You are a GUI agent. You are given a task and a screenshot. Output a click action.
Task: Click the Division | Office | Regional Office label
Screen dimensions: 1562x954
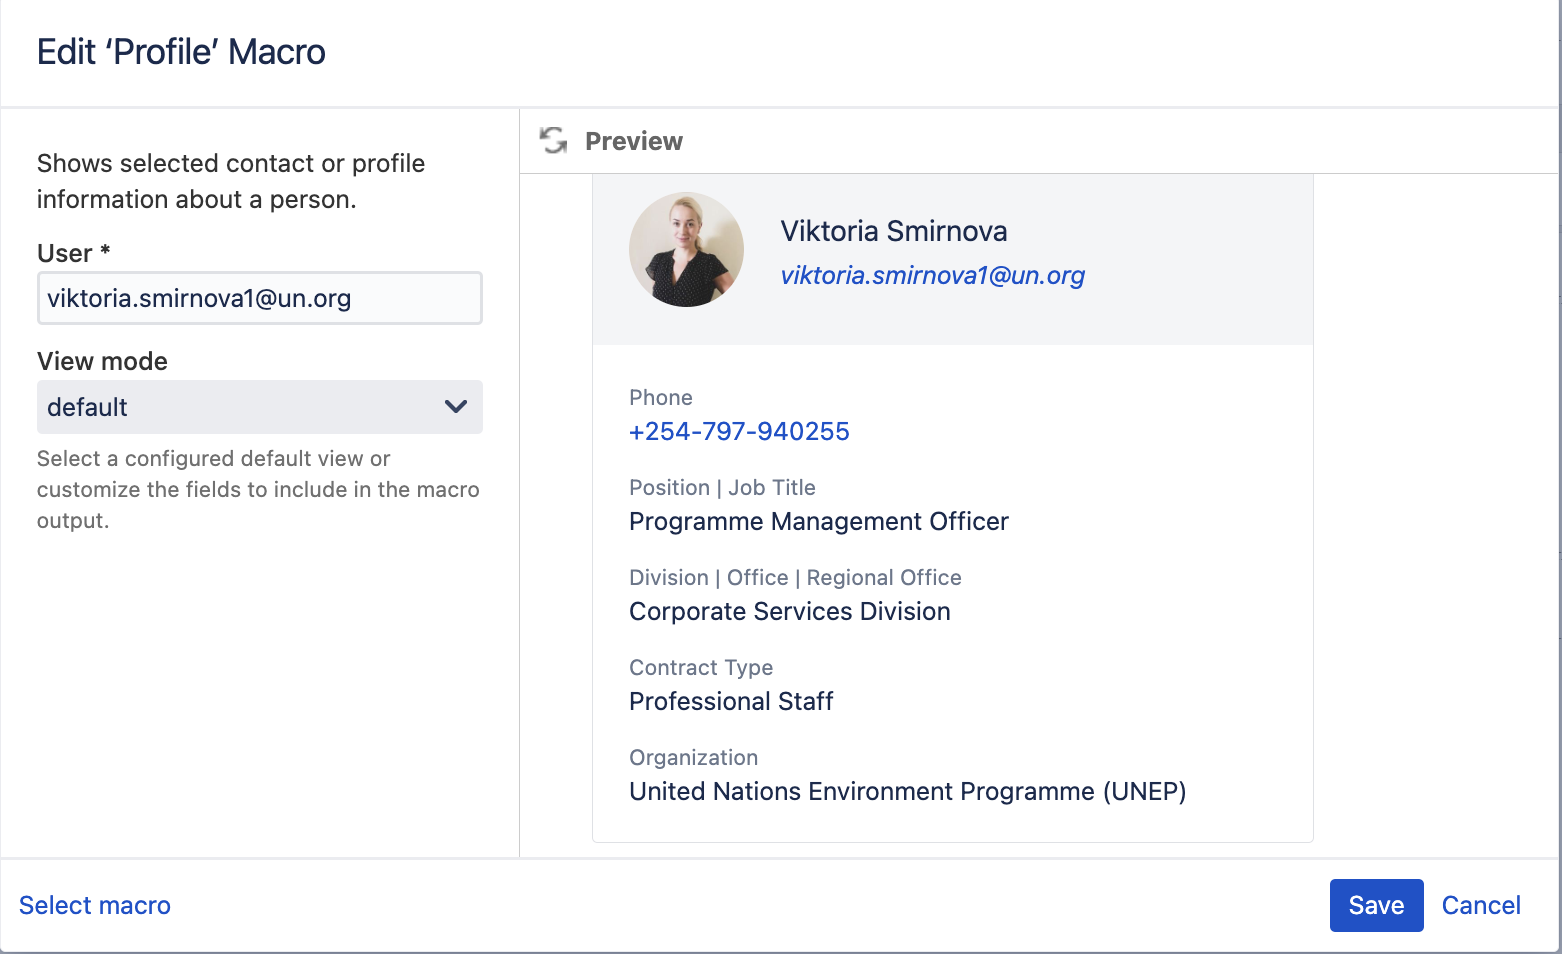click(x=795, y=577)
